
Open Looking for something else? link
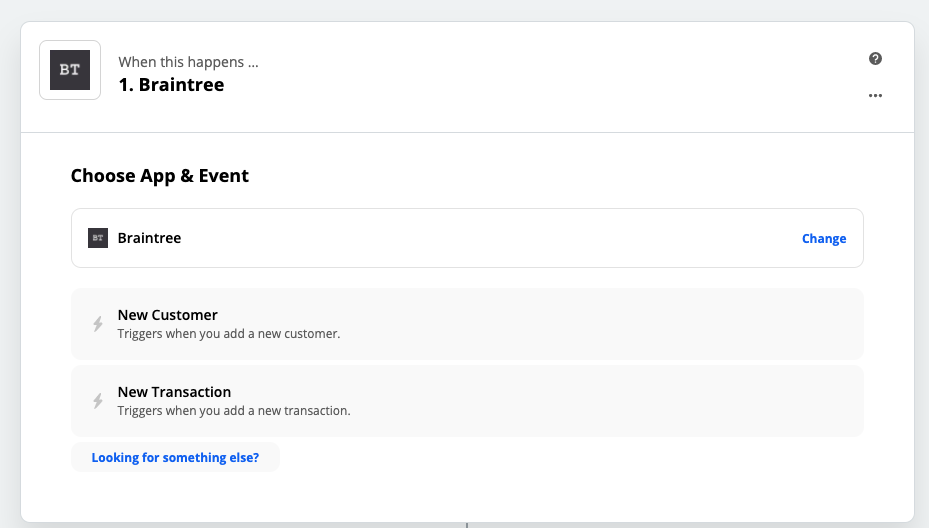click(x=175, y=457)
